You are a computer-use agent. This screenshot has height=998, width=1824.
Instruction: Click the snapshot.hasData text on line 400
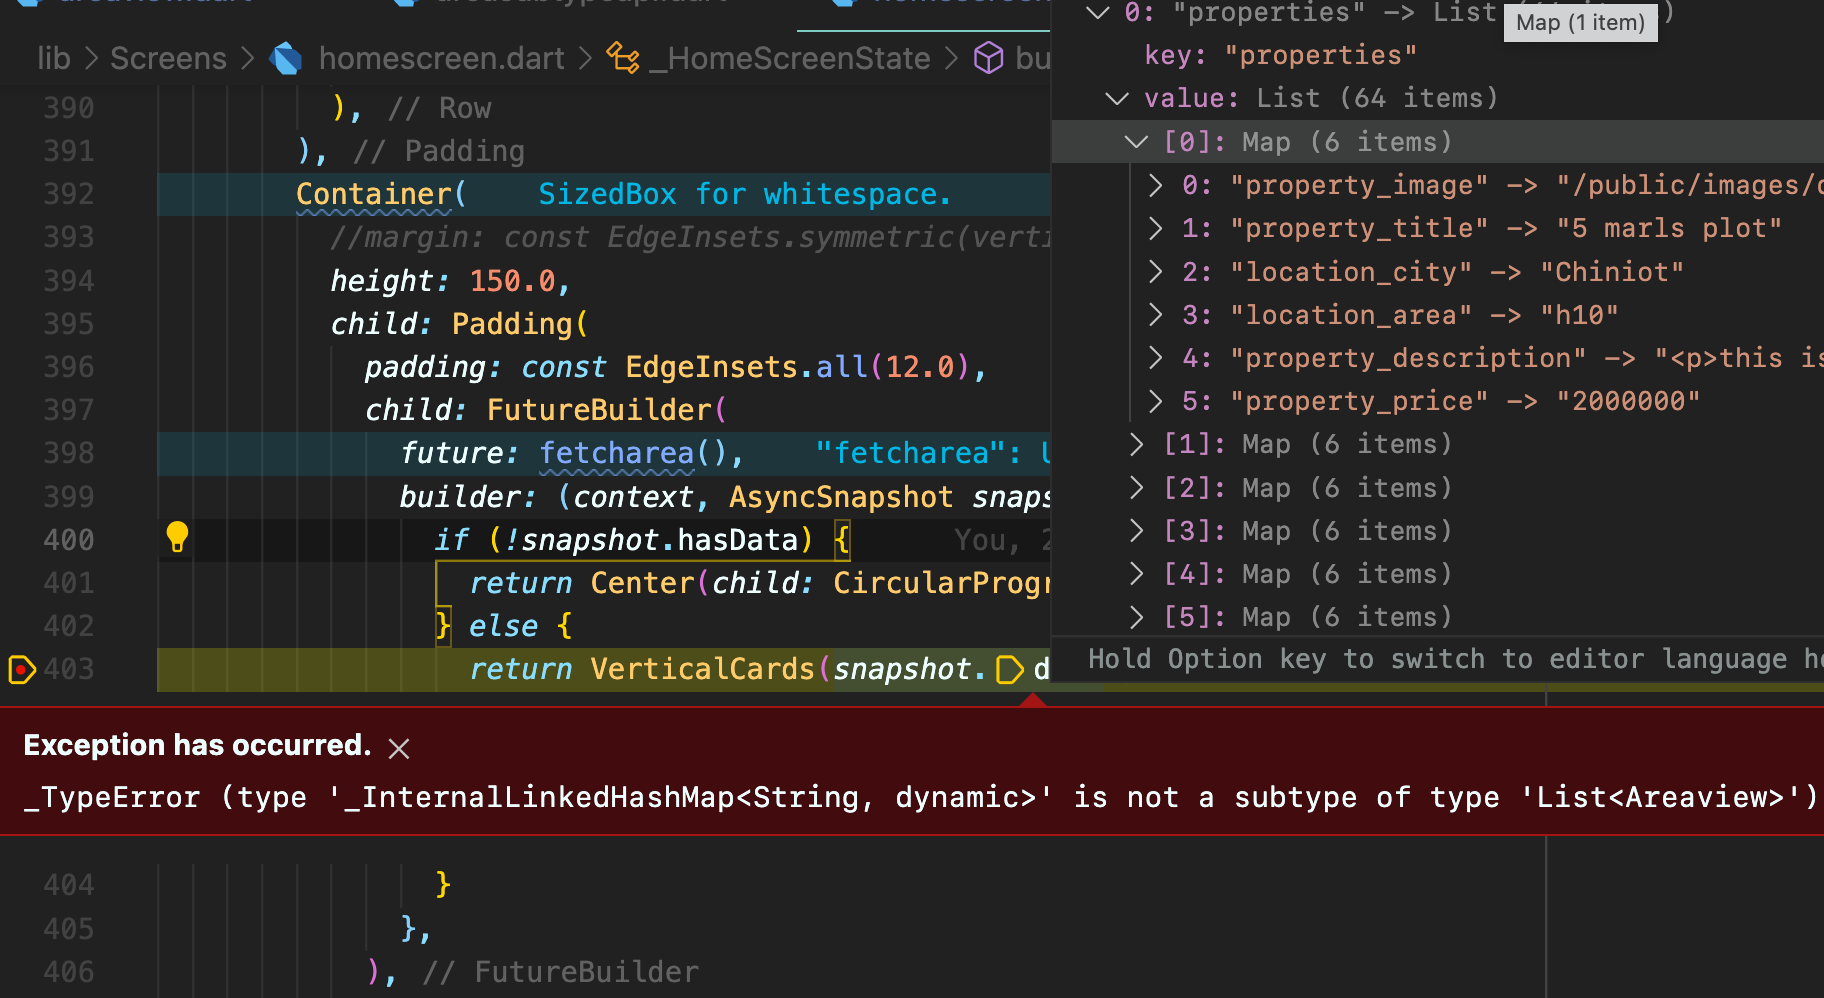[x=659, y=540]
